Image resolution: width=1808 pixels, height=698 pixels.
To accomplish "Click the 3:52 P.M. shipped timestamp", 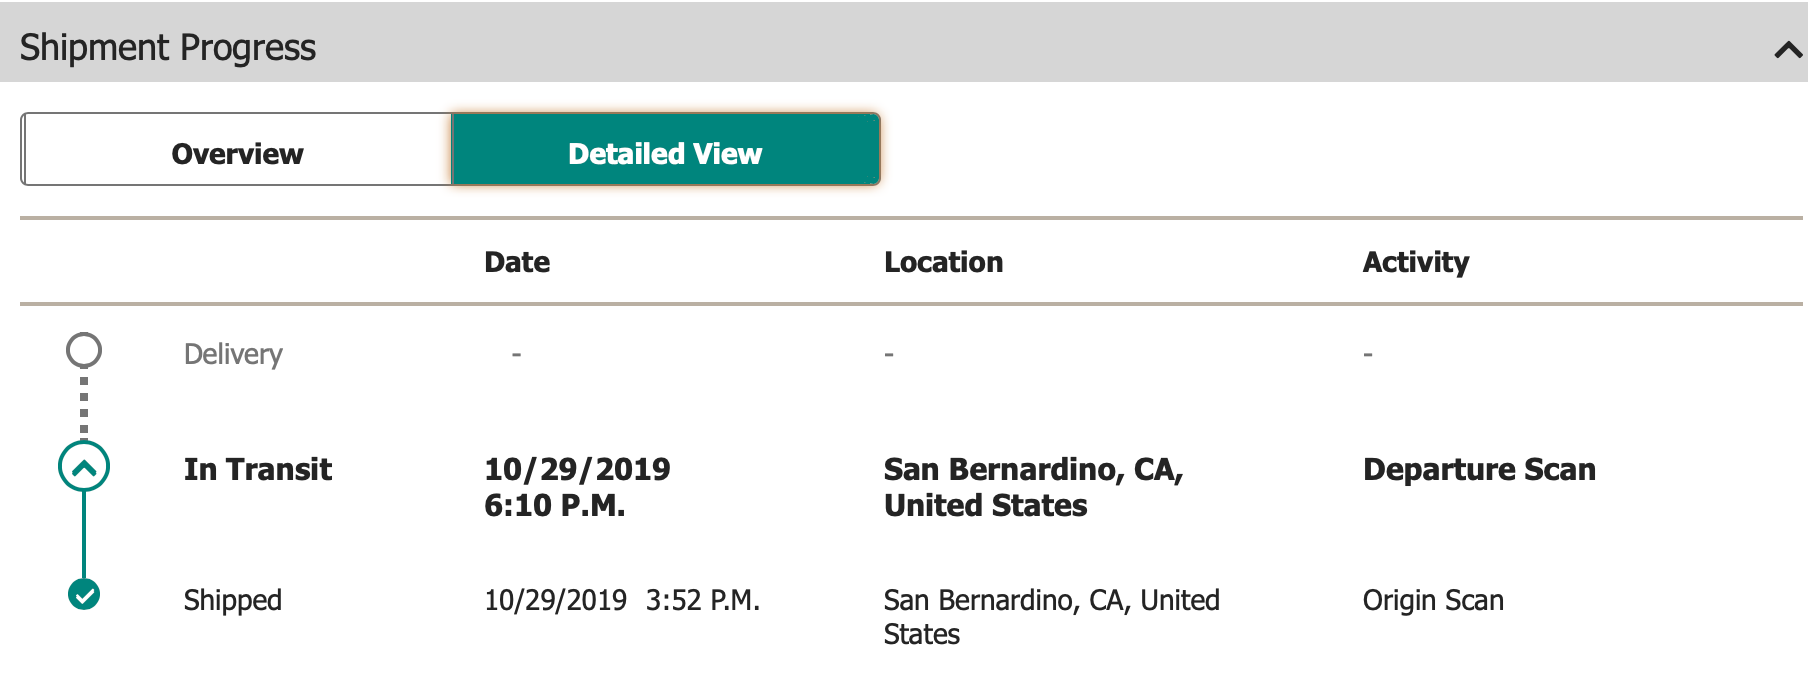I will [x=703, y=600].
